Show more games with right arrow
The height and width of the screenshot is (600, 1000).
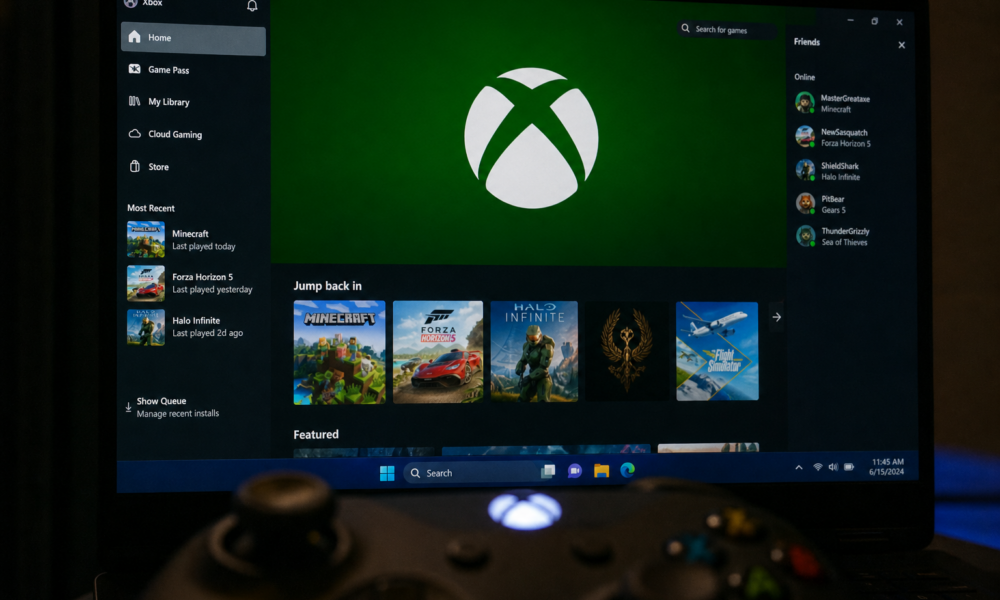[x=776, y=317]
